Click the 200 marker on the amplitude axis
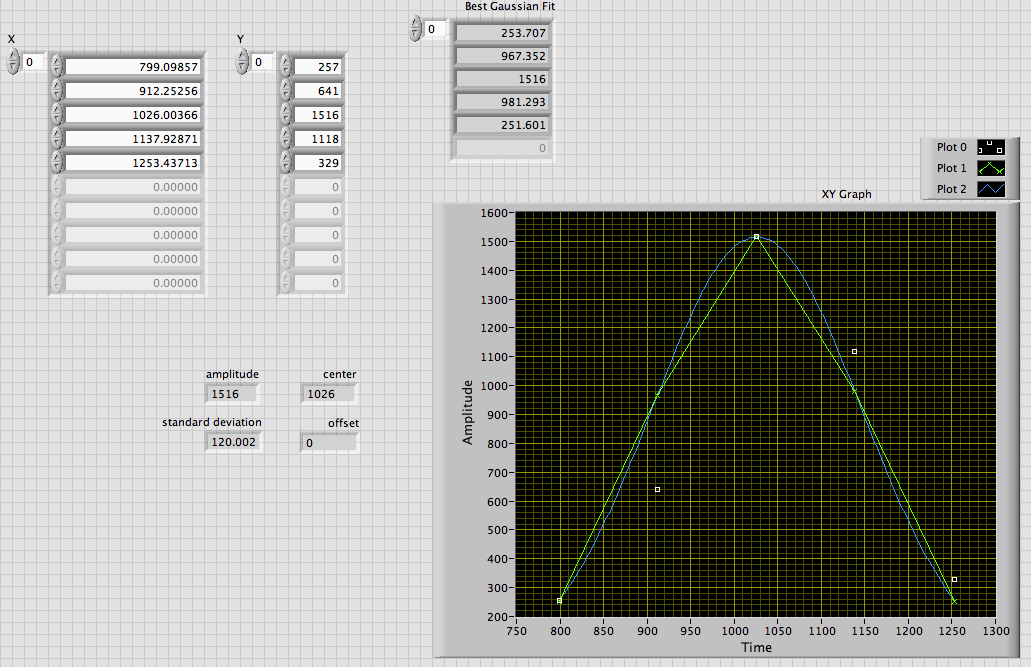This screenshot has height=667, width=1031. 496,617
